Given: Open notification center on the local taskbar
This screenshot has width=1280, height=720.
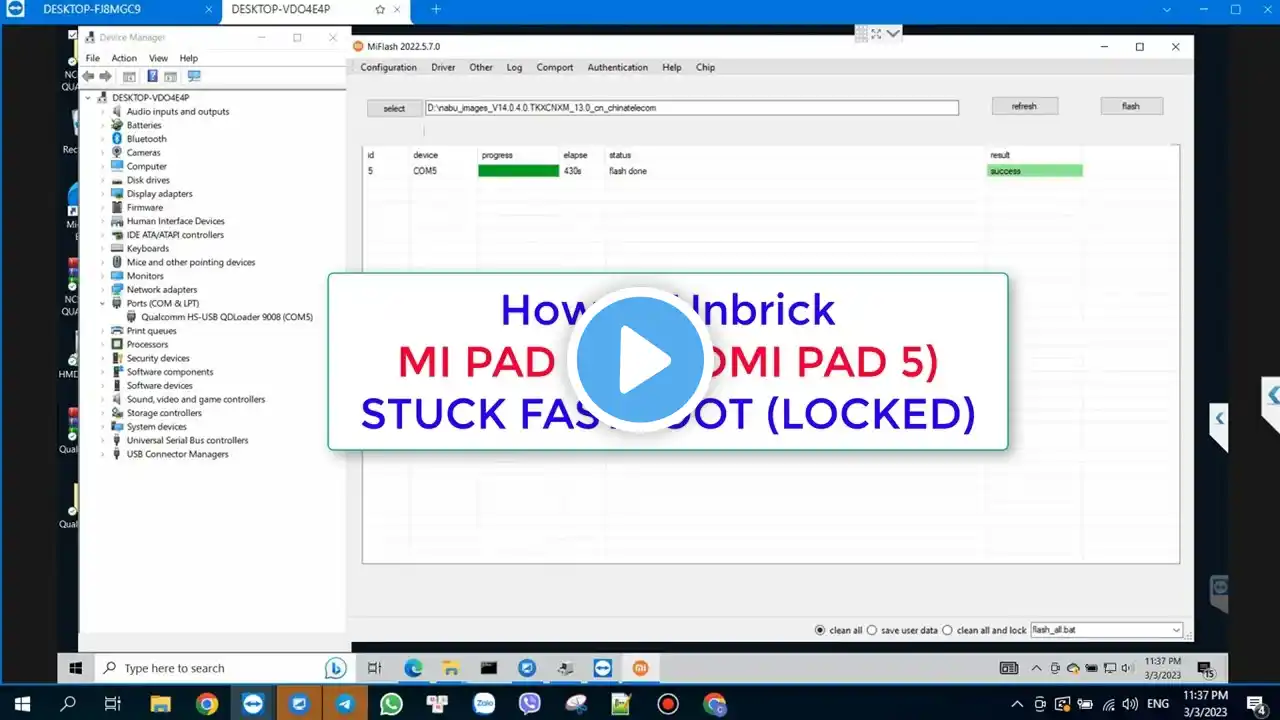Looking at the screenshot, I should point(1257,704).
